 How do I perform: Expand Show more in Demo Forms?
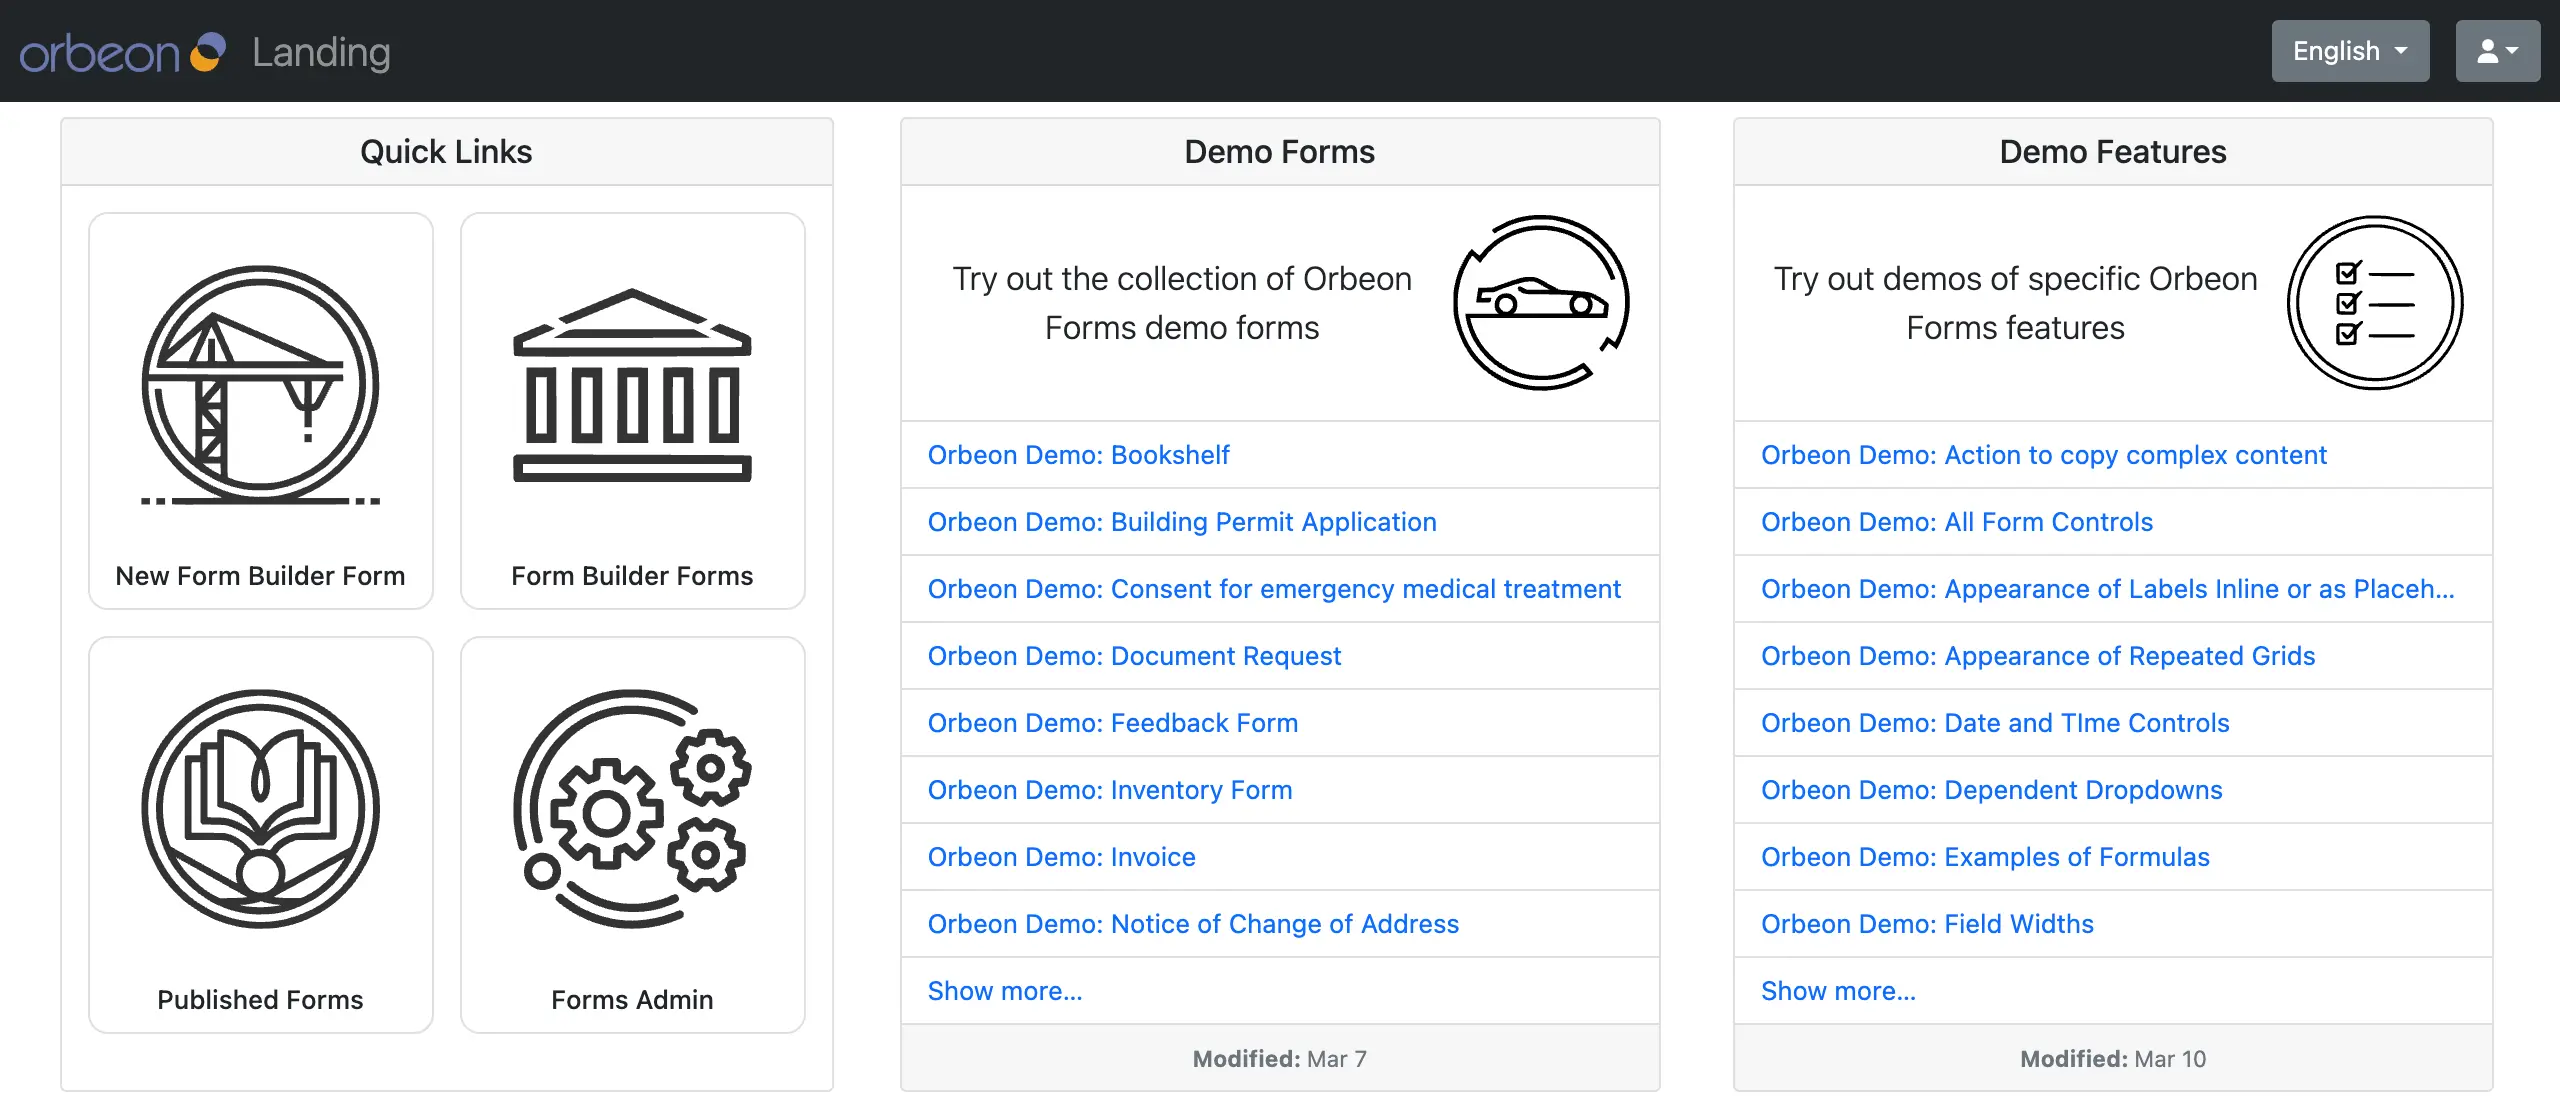(x=1004, y=991)
